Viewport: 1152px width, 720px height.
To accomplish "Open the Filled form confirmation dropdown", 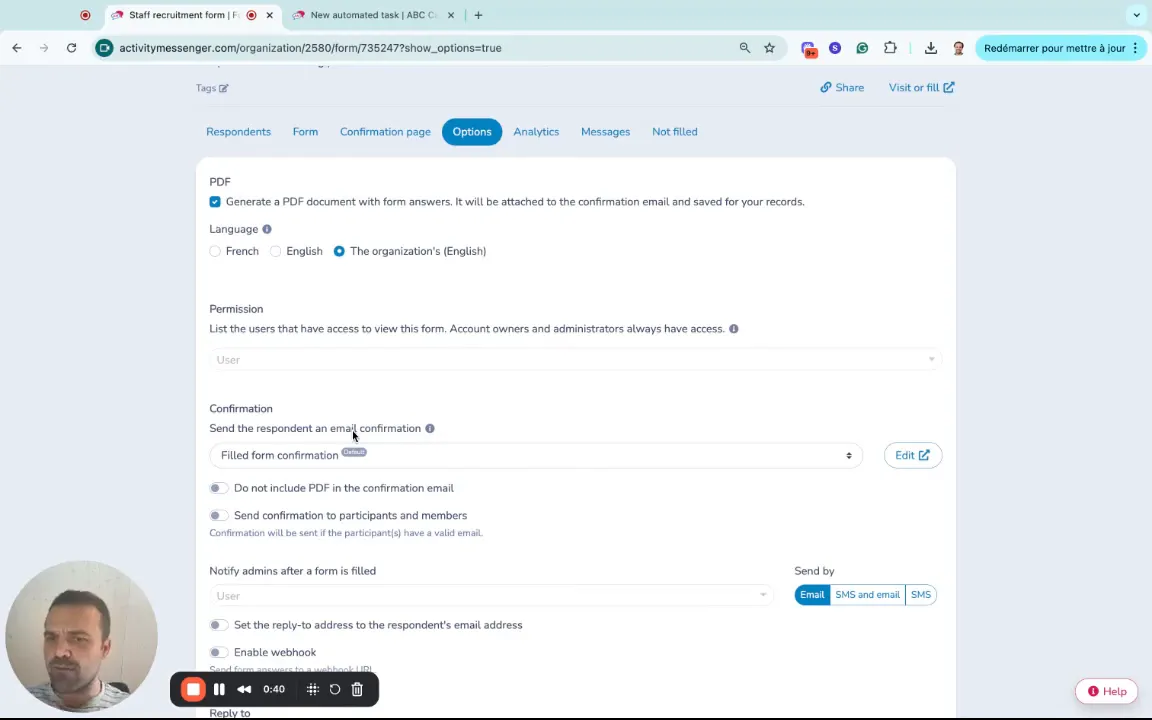I will 535,455.
